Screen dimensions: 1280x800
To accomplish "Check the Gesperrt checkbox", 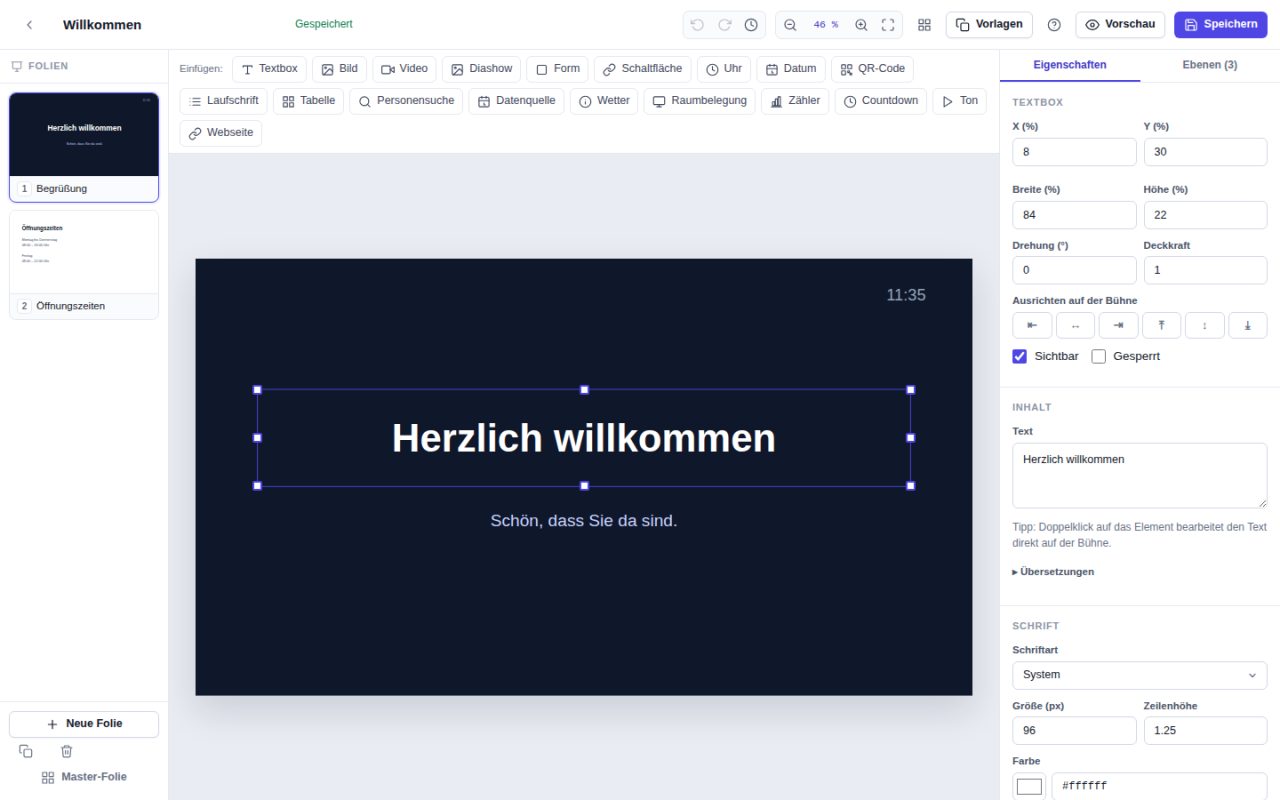I will pyautogui.click(x=1098, y=356).
